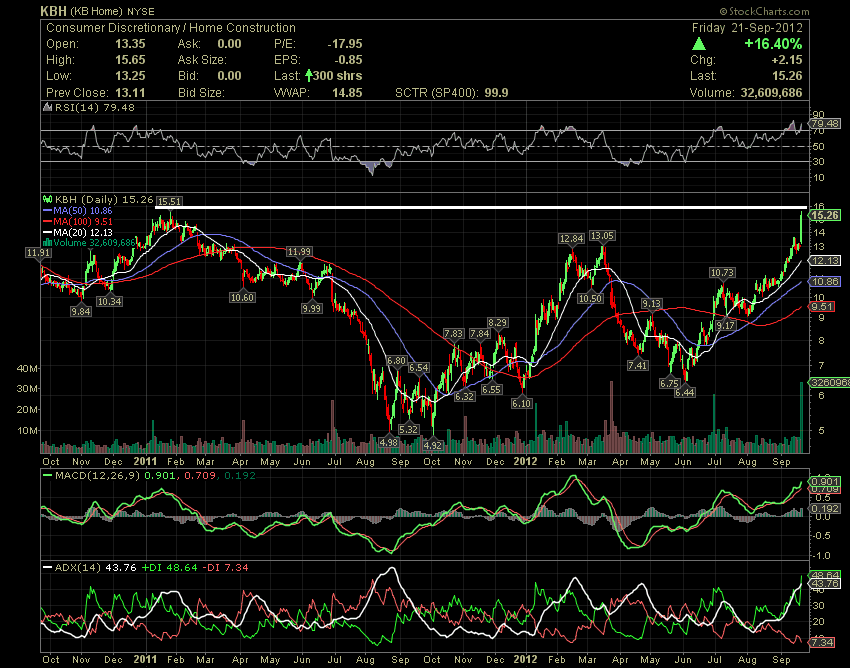This screenshot has height=668, width=850.
Task: Click the 10.60 price label
Action: point(242,297)
